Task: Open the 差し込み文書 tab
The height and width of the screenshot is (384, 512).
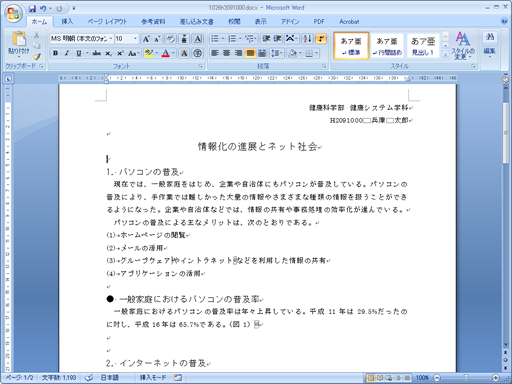Action: (x=197, y=22)
